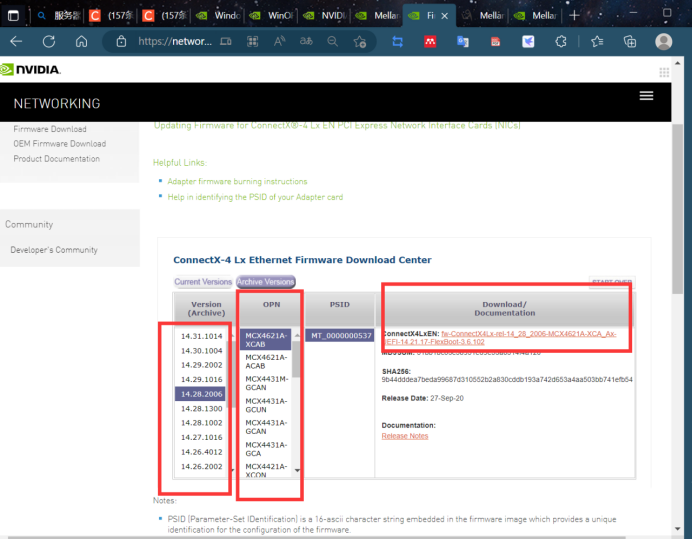
Task: Open Product Documentation sidebar link
Action: pyautogui.click(x=57, y=159)
